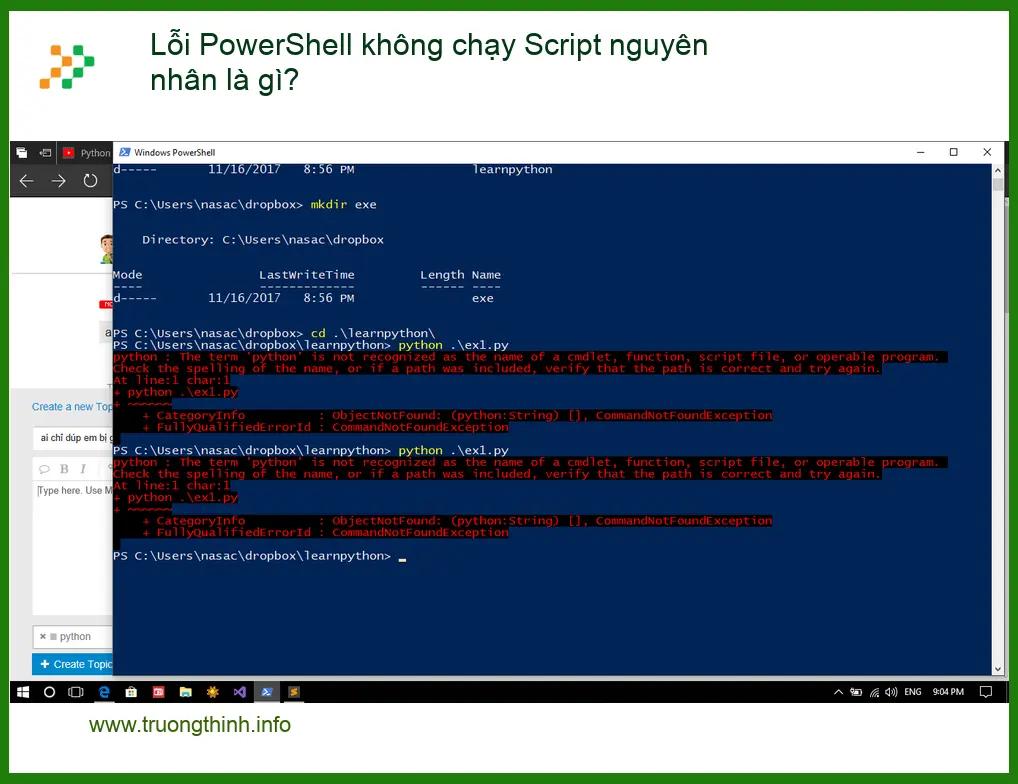Open the orange sun-shaped taskbar app
This screenshot has width=1018, height=784.
(212, 692)
